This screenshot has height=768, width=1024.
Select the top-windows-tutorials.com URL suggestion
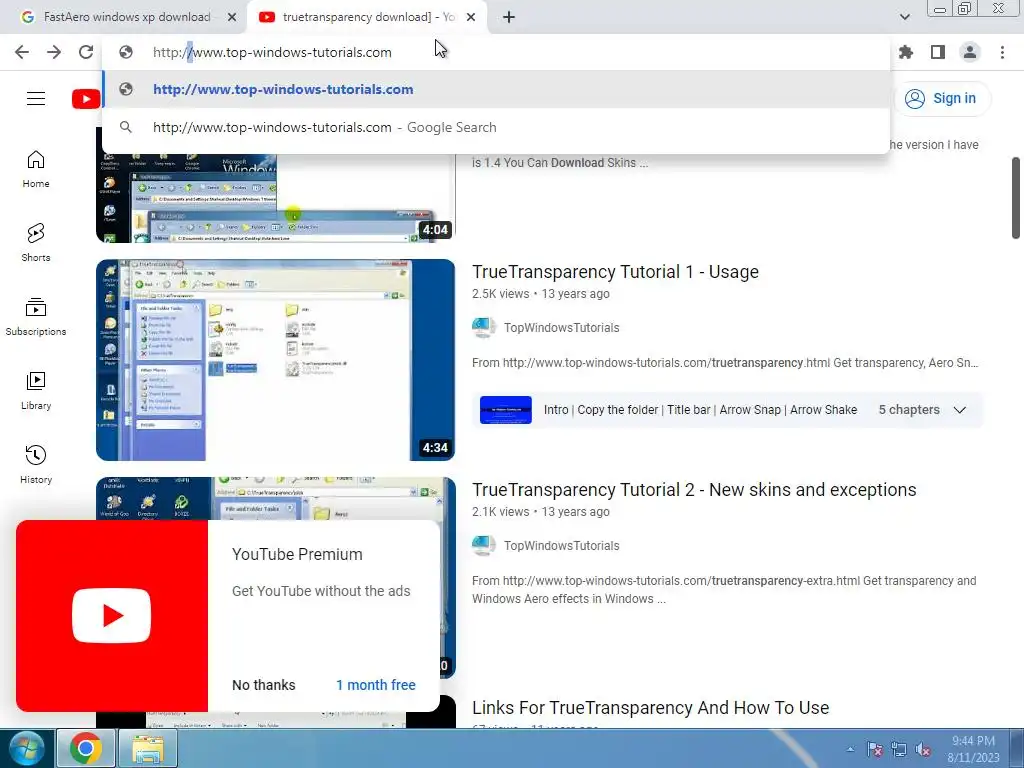(x=496, y=89)
